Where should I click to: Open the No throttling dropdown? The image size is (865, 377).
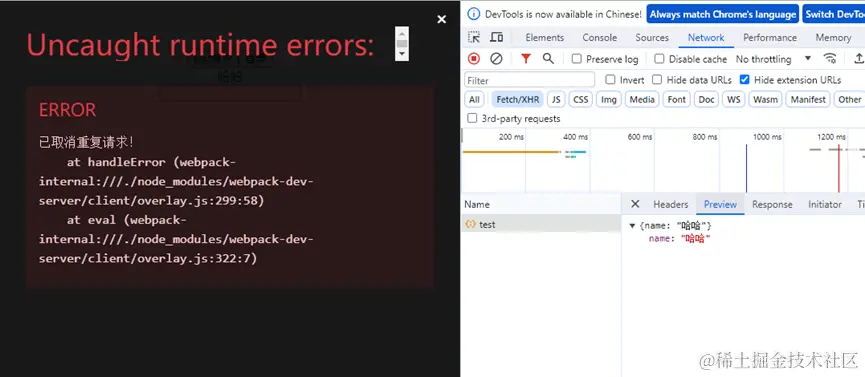click(773, 59)
